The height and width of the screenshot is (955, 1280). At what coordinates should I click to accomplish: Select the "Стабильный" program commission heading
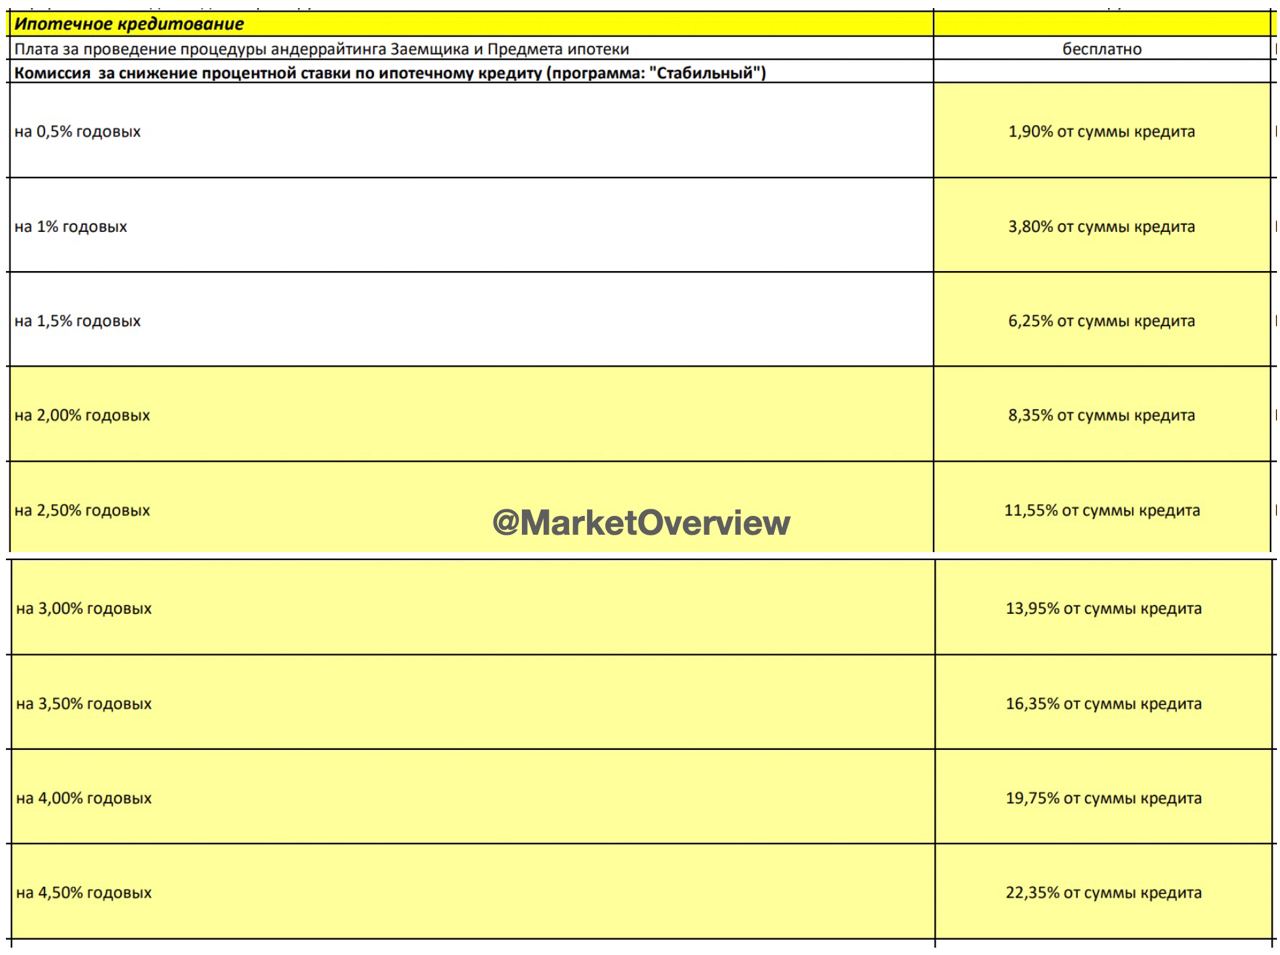click(390, 73)
